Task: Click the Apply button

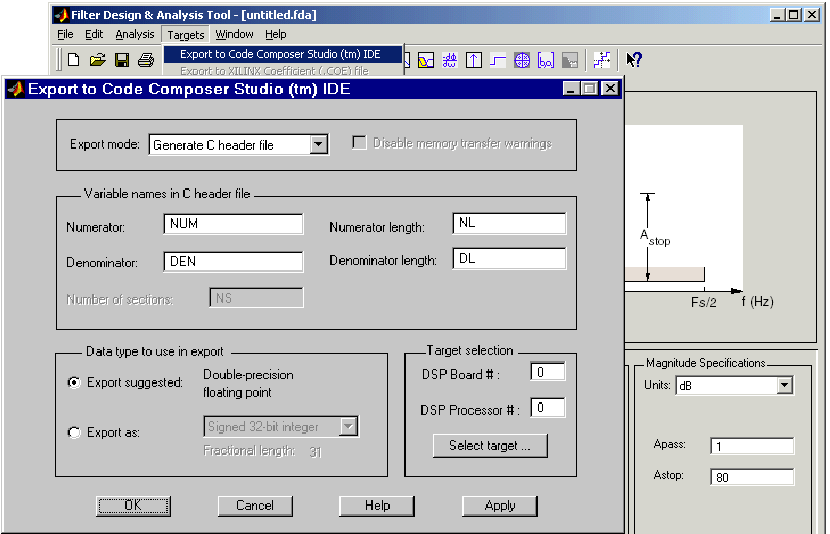Action: 500,505
